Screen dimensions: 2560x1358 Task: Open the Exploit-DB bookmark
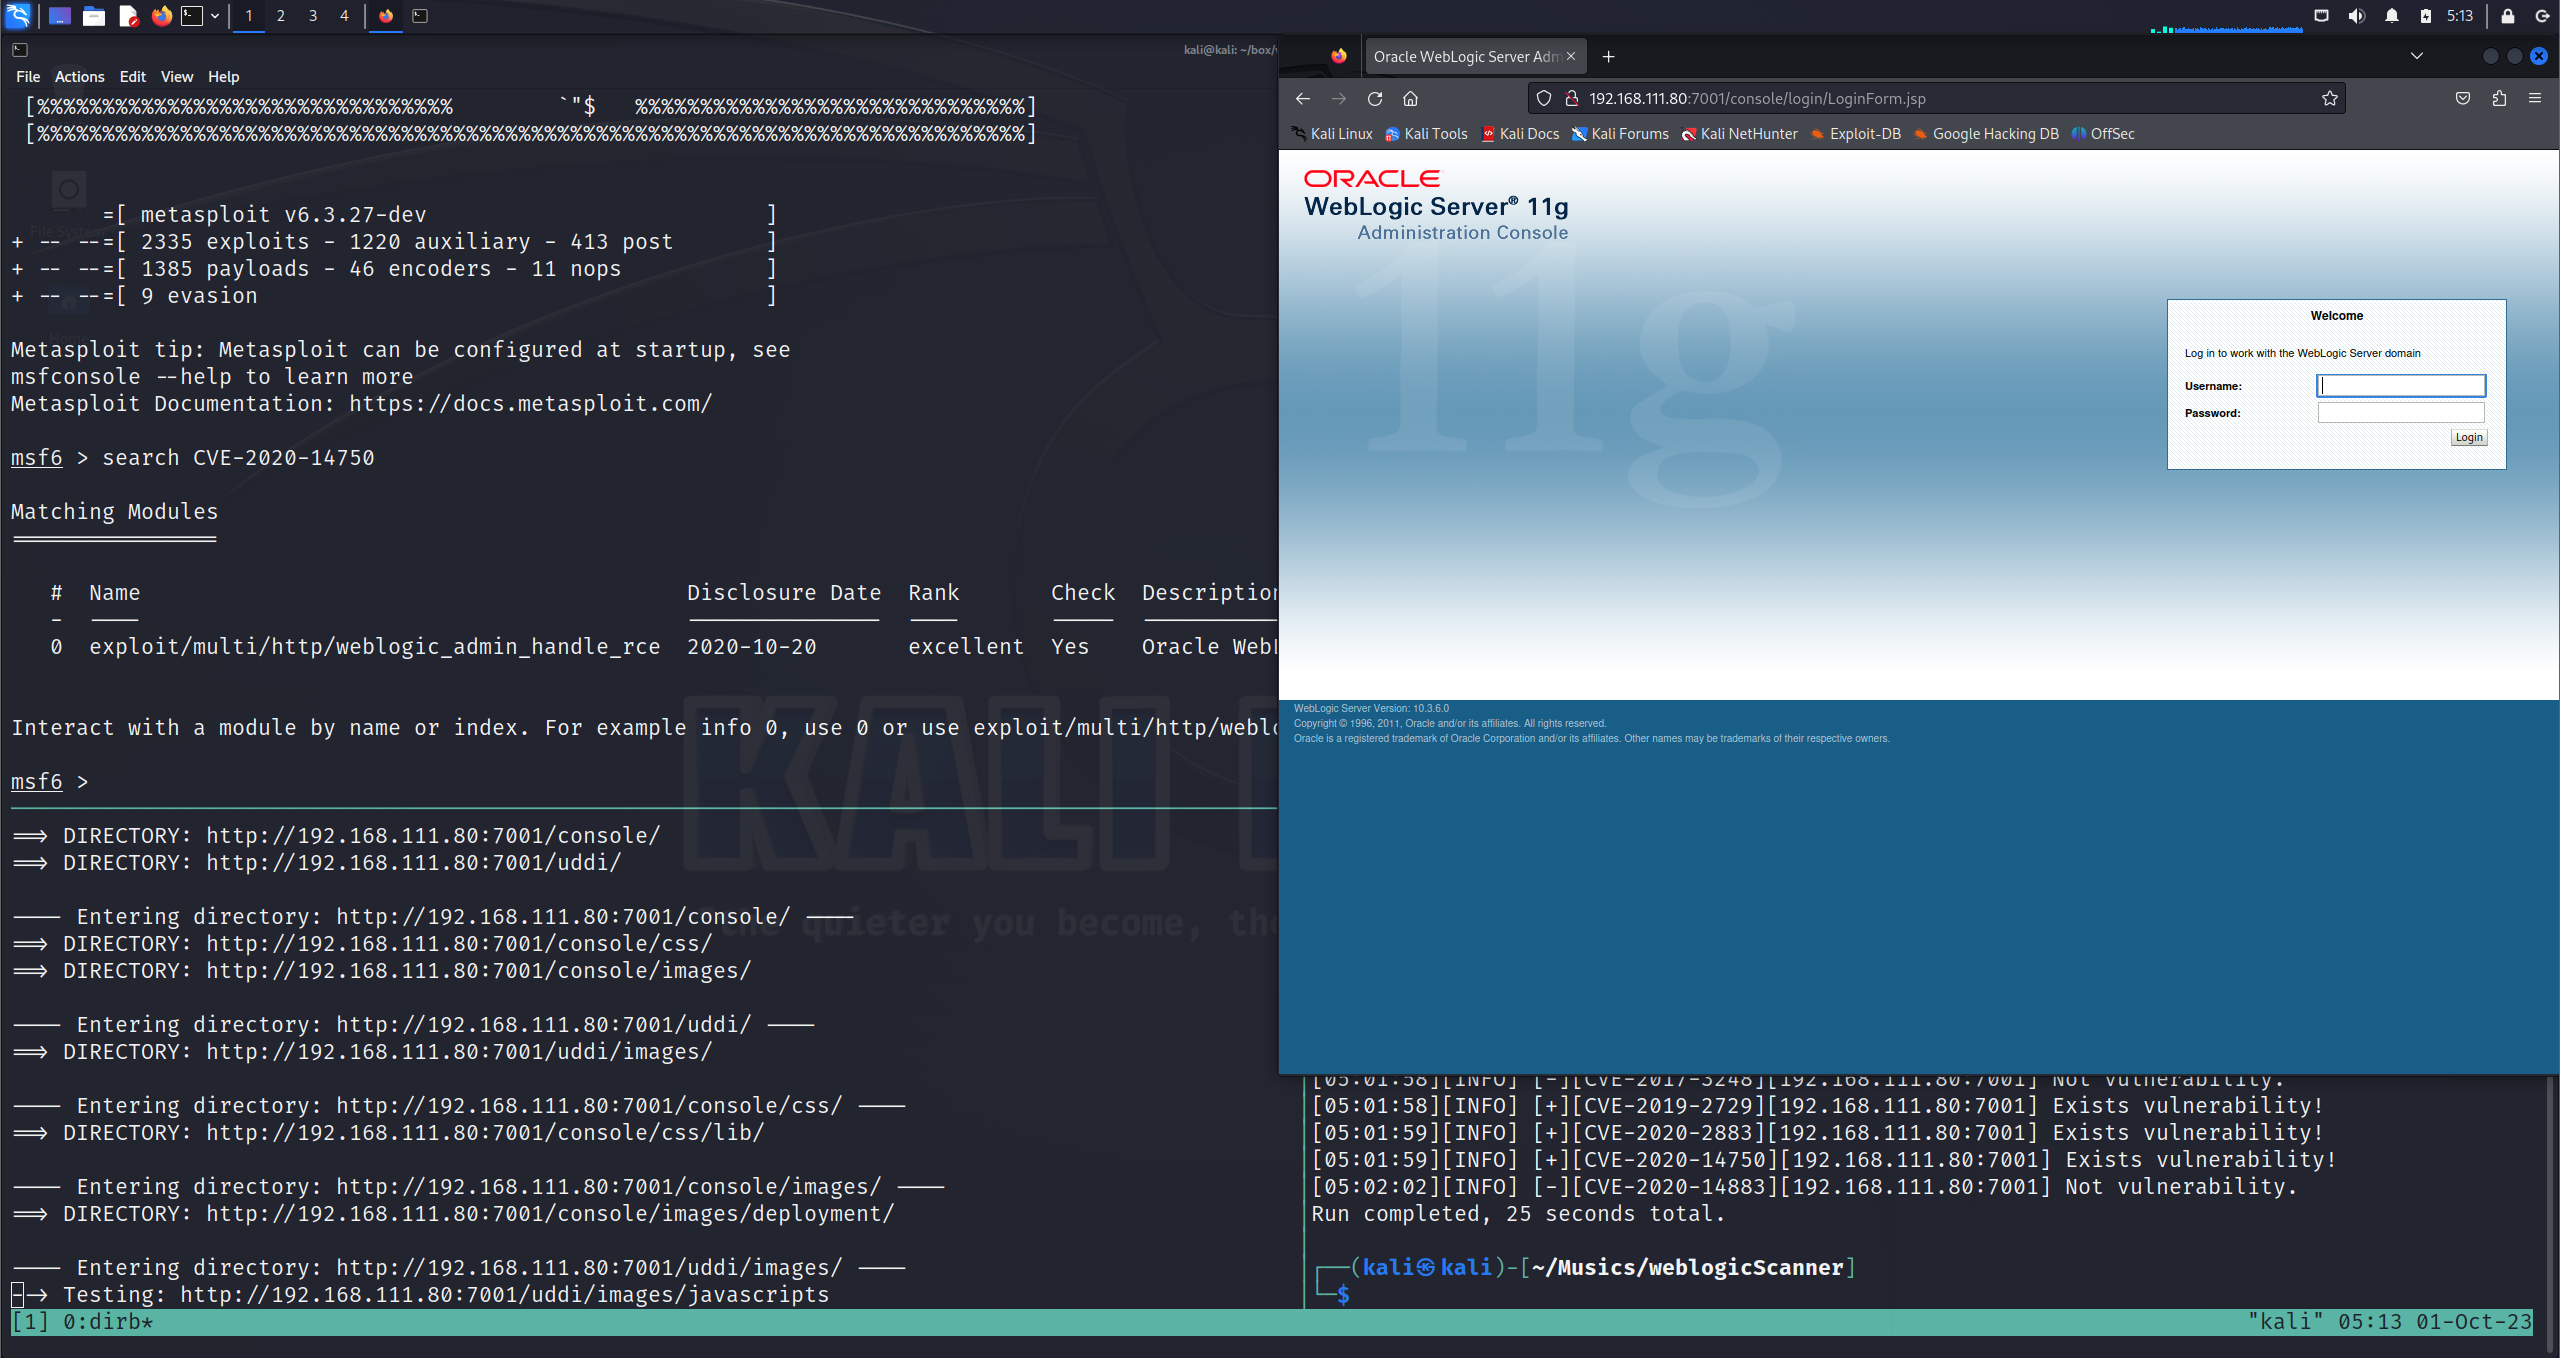(1855, 134)
